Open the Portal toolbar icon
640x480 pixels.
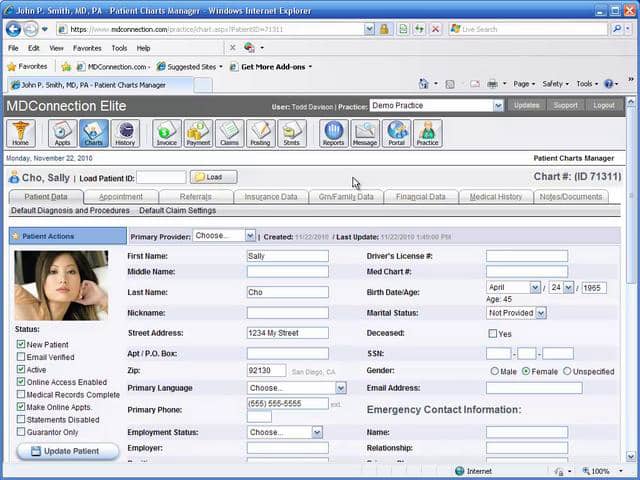pos(396,133)
